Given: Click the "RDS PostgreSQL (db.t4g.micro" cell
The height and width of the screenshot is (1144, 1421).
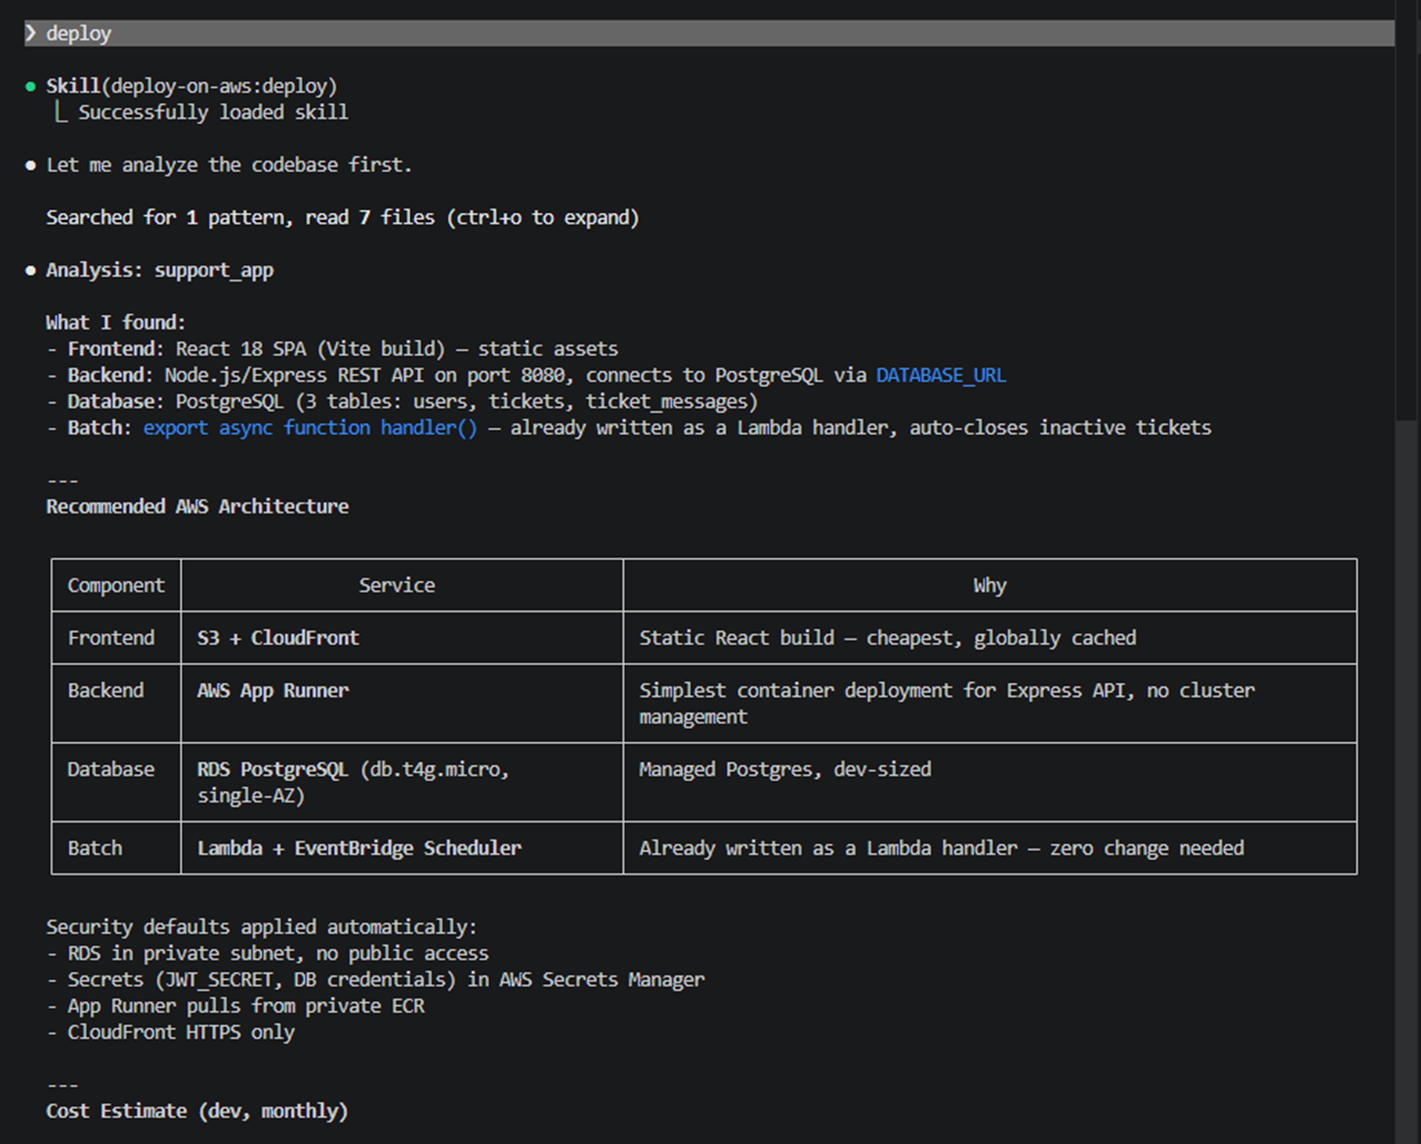Looking at the screenshot, I should [x=402, y=782].
